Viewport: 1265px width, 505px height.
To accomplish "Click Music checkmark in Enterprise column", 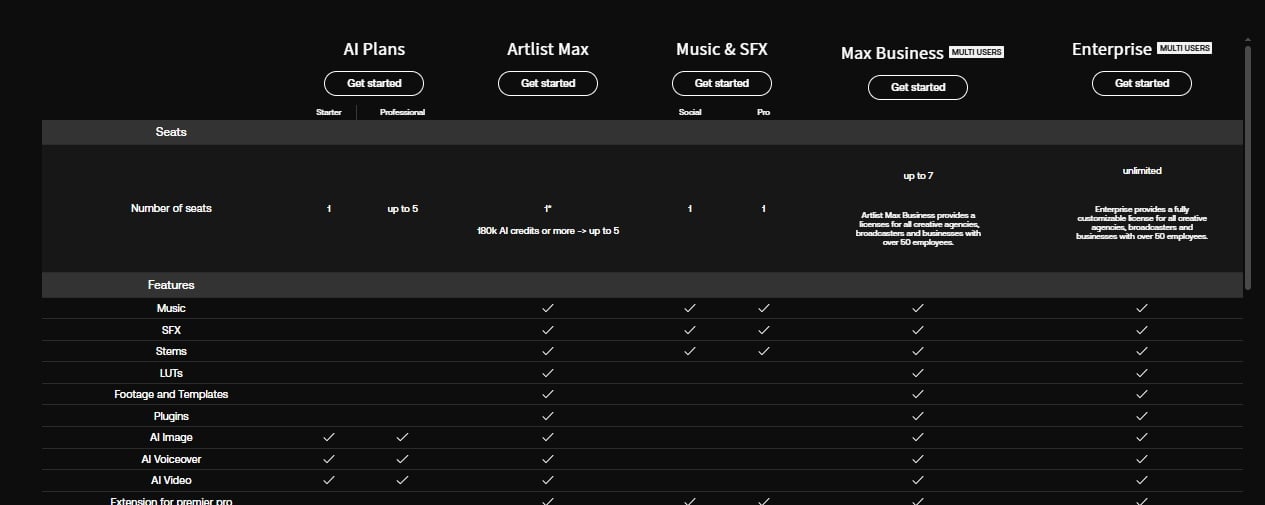I will 1142,308.
